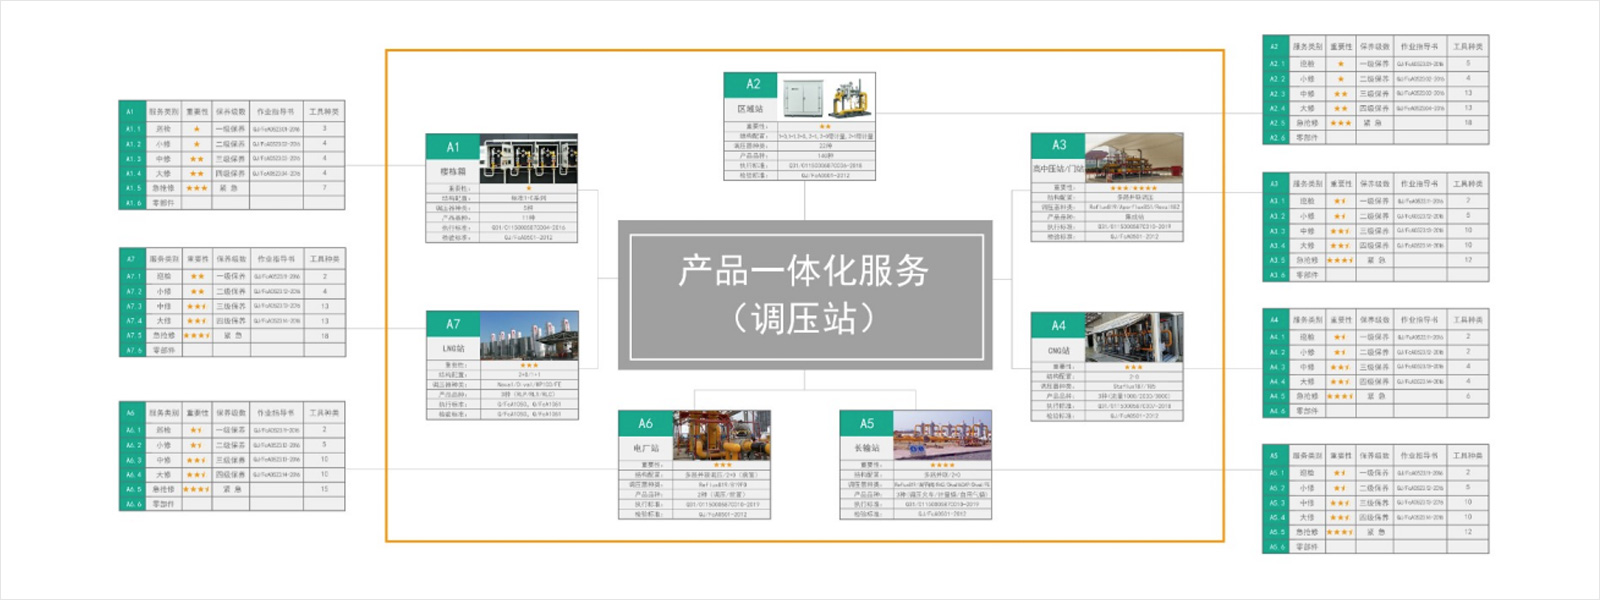Click the green A4 badge on the CNG站 card

coord(1058,326)
